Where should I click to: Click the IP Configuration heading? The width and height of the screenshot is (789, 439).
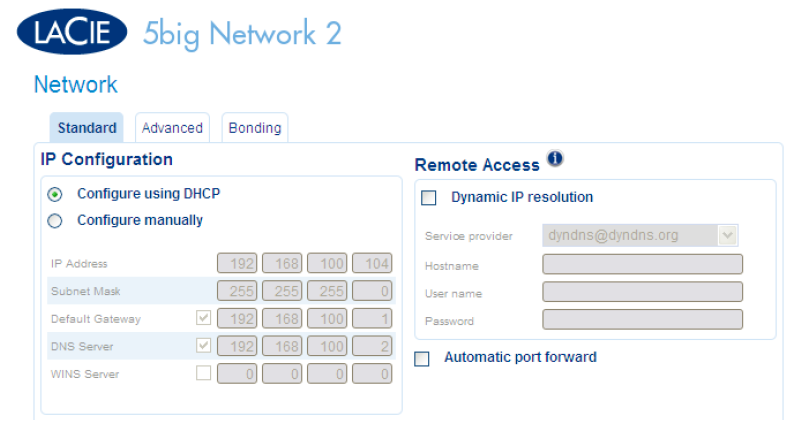107,159
